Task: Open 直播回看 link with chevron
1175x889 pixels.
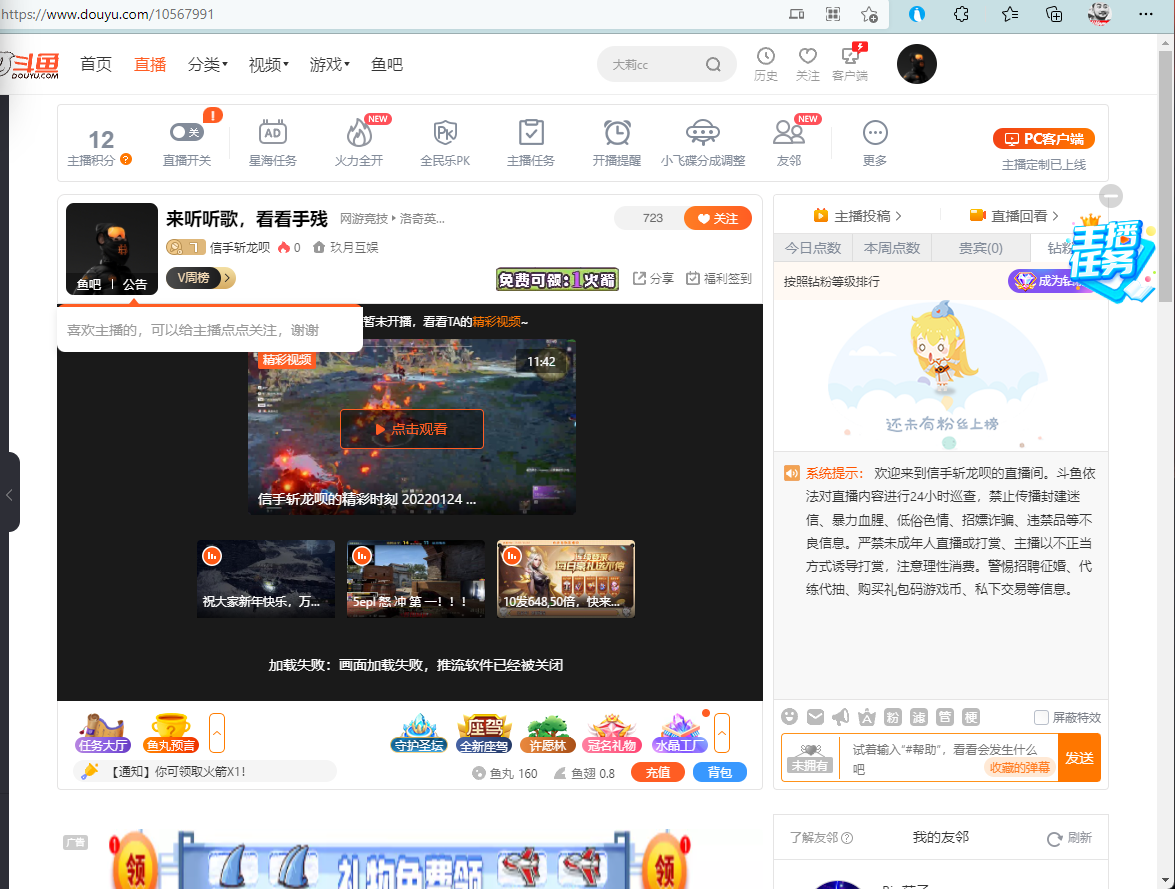Action: point(1015,216)
